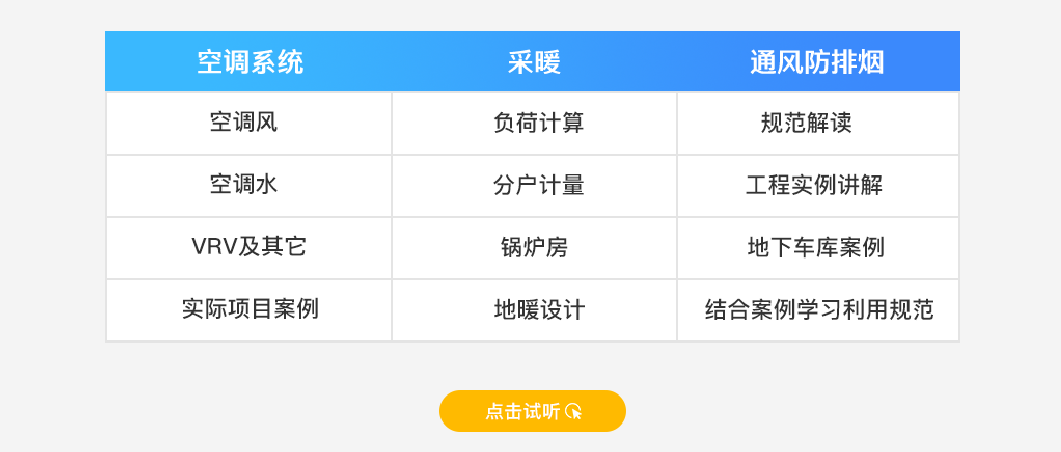Select the 空调系统 column header
This screenshot has height=452, width=1061.
coord(250,62)
